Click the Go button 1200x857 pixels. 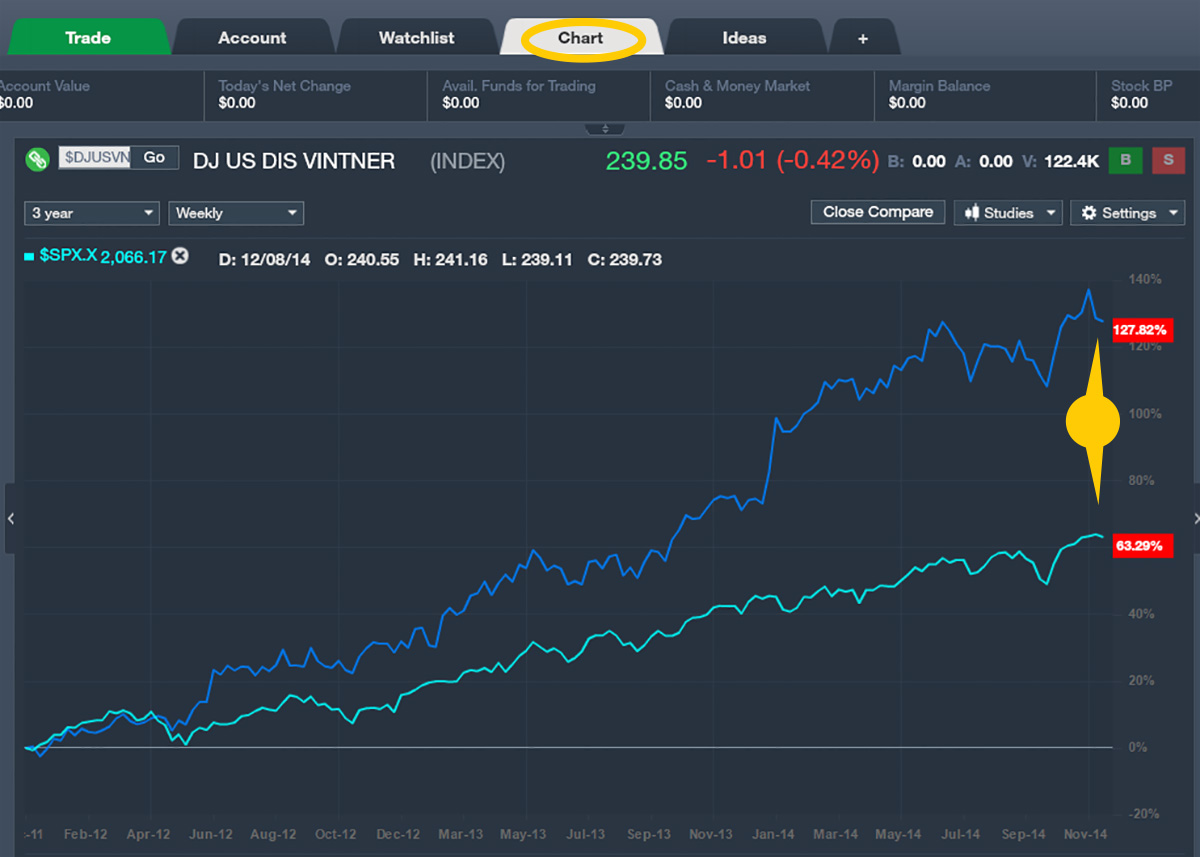tap(154, 158)
